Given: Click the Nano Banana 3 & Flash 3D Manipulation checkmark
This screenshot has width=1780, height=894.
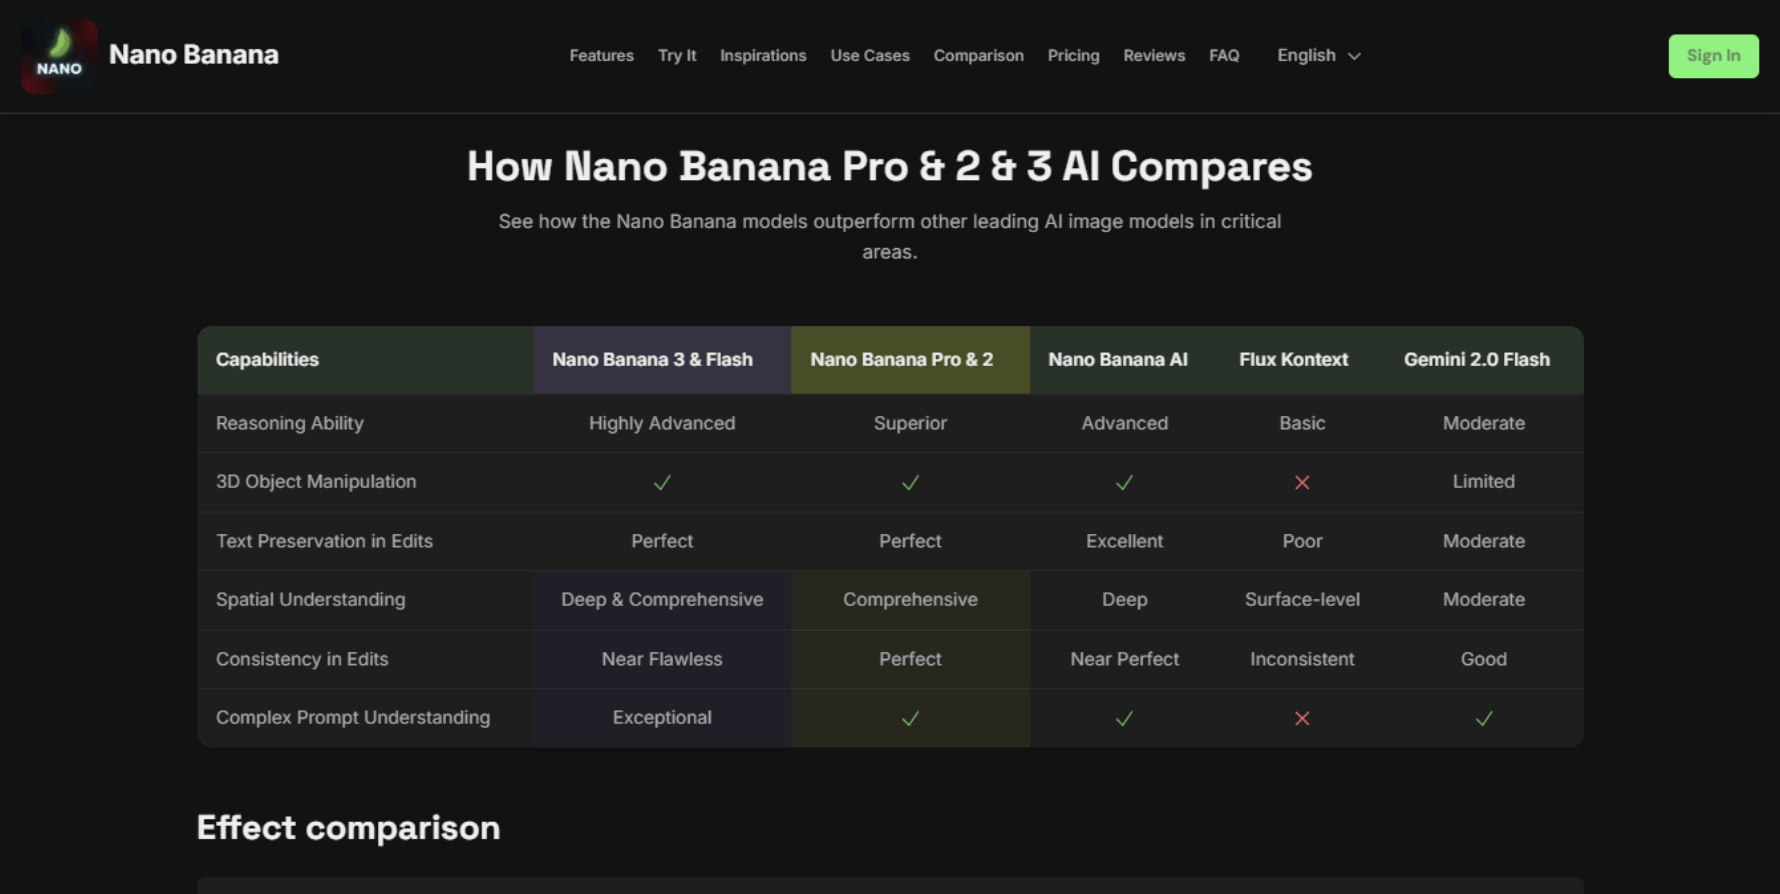Looking at the screenshot, I should click(x=662, y=483).
